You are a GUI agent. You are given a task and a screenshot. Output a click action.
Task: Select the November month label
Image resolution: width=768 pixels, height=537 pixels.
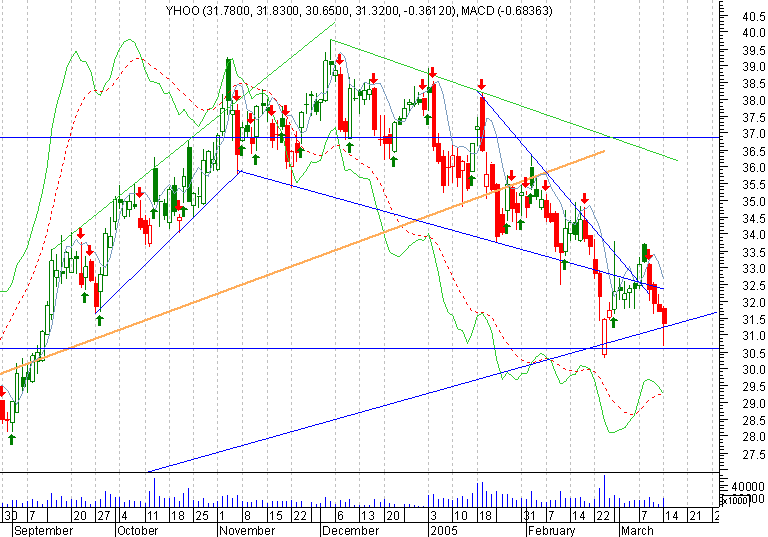247,531
